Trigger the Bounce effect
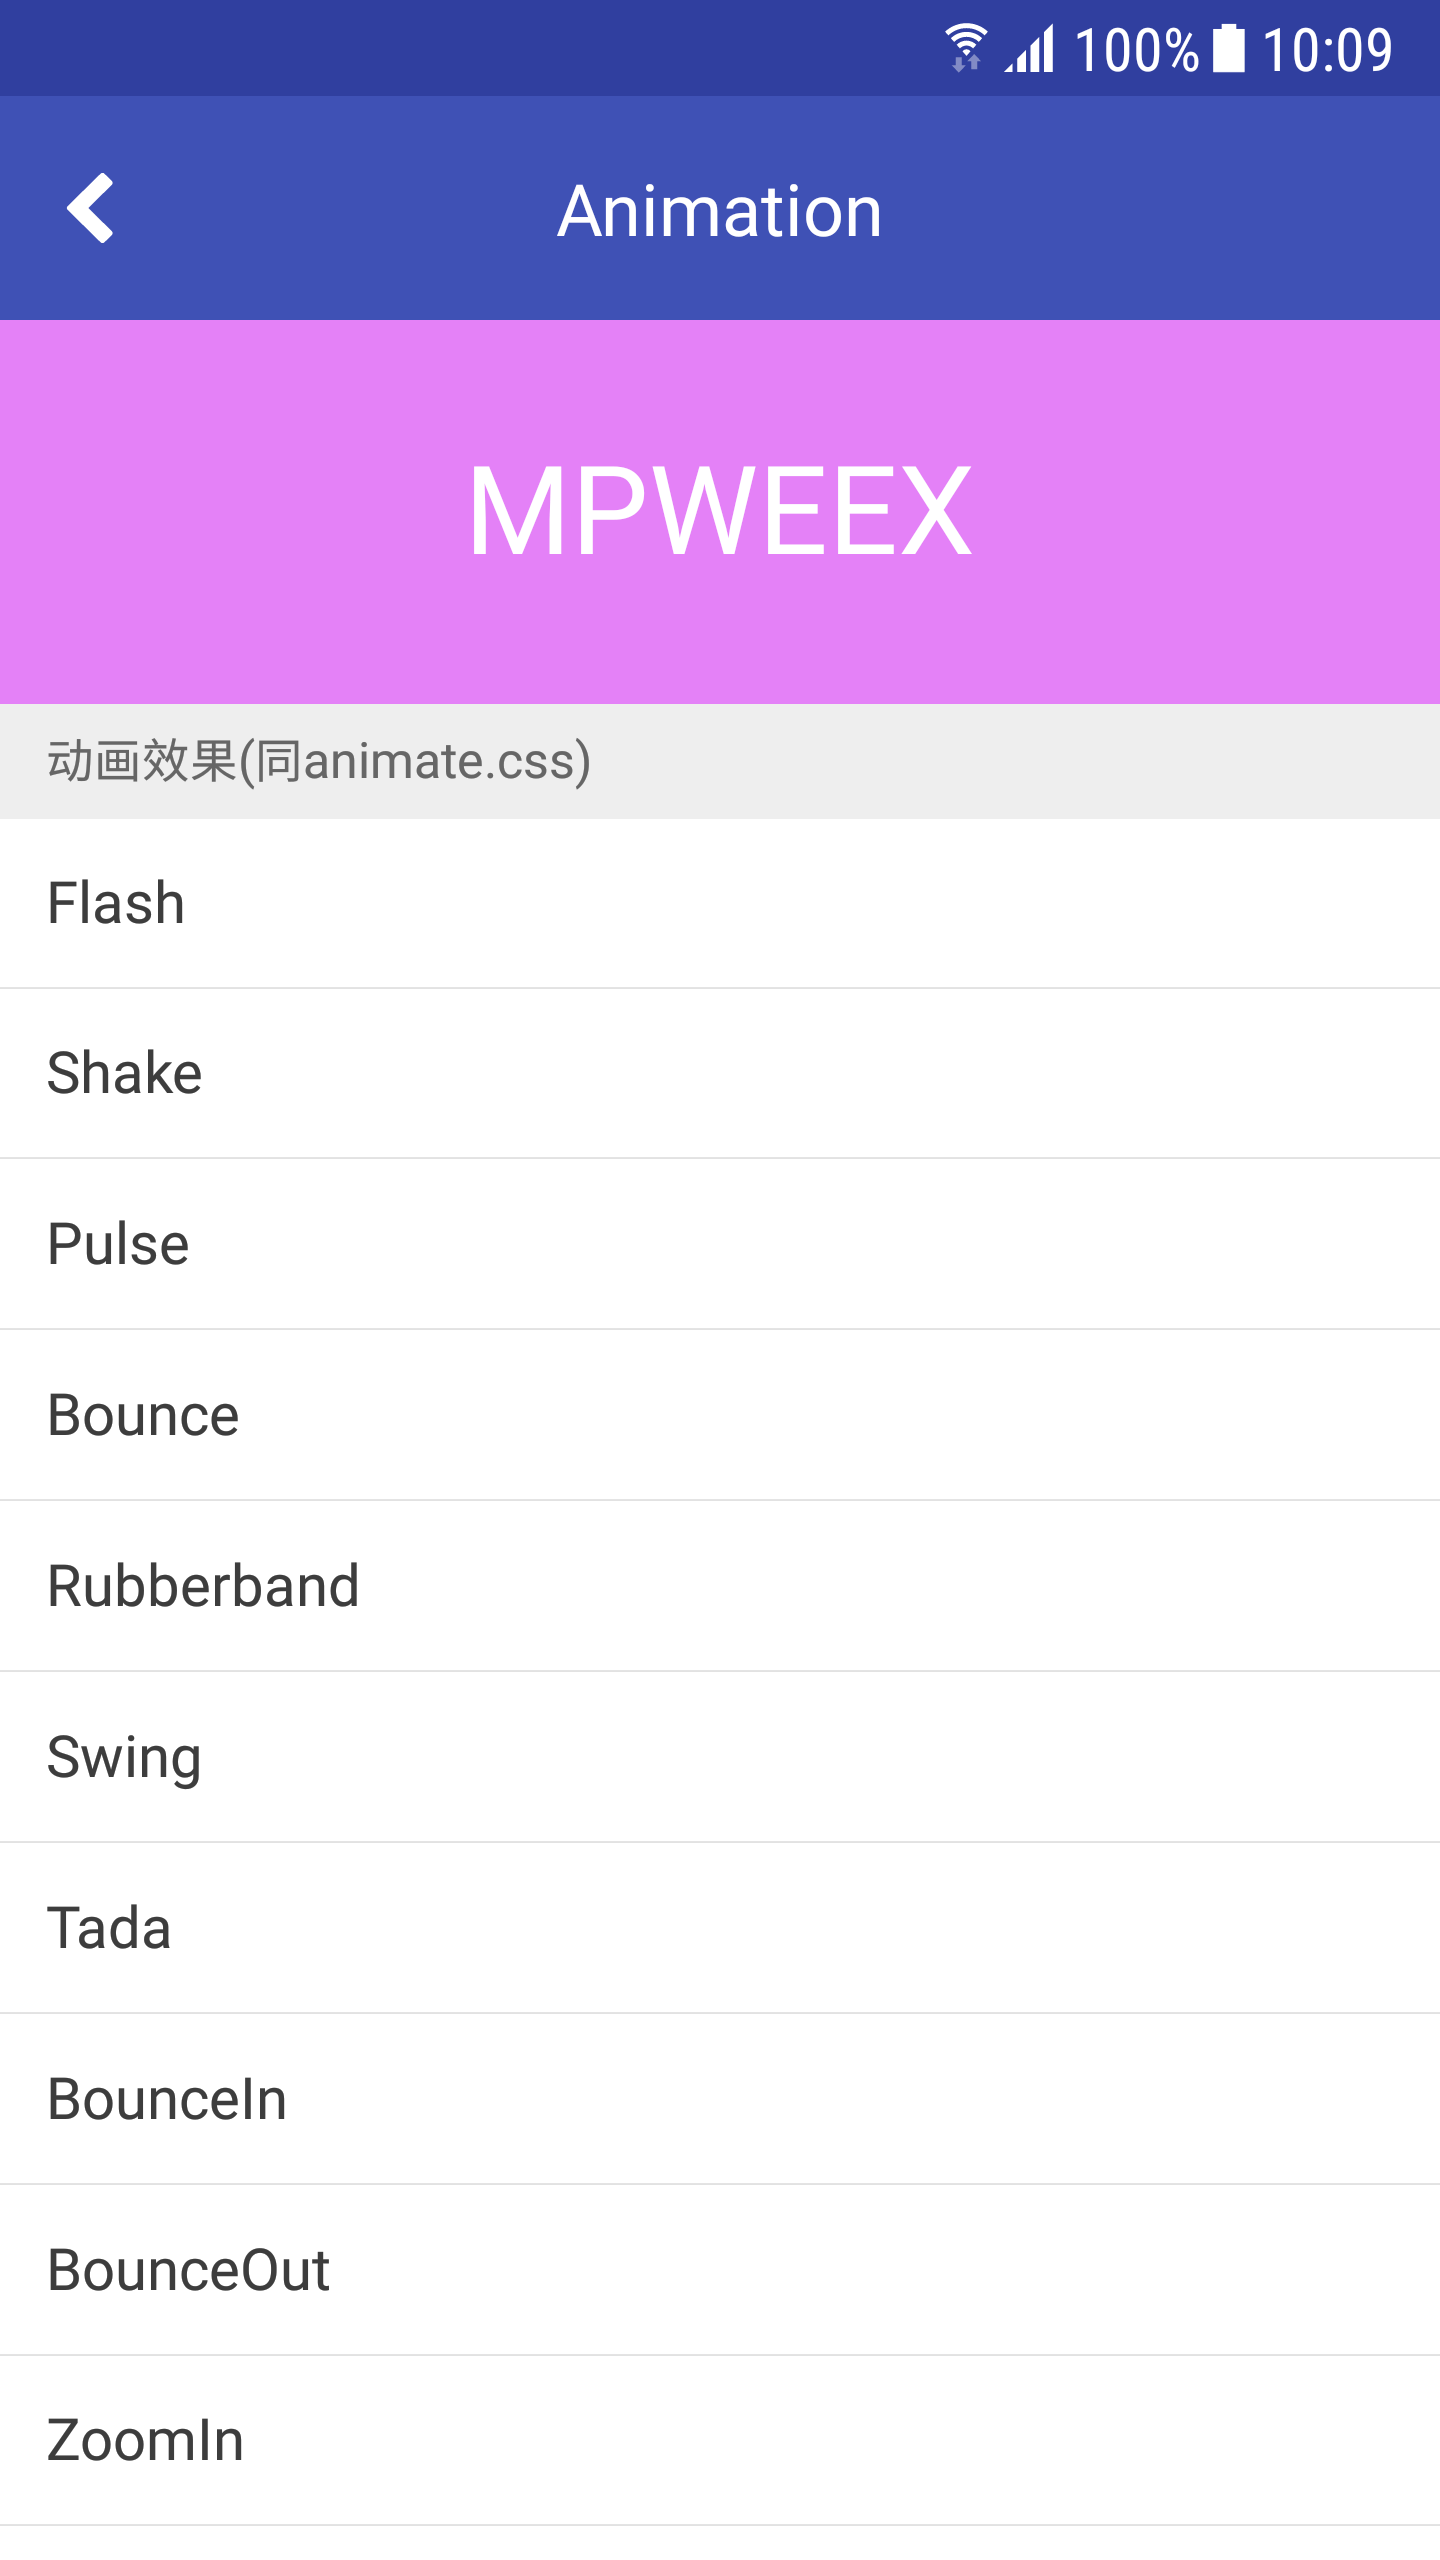The width and height of the screenshot is (1440, 2560). click(720, 1415)
